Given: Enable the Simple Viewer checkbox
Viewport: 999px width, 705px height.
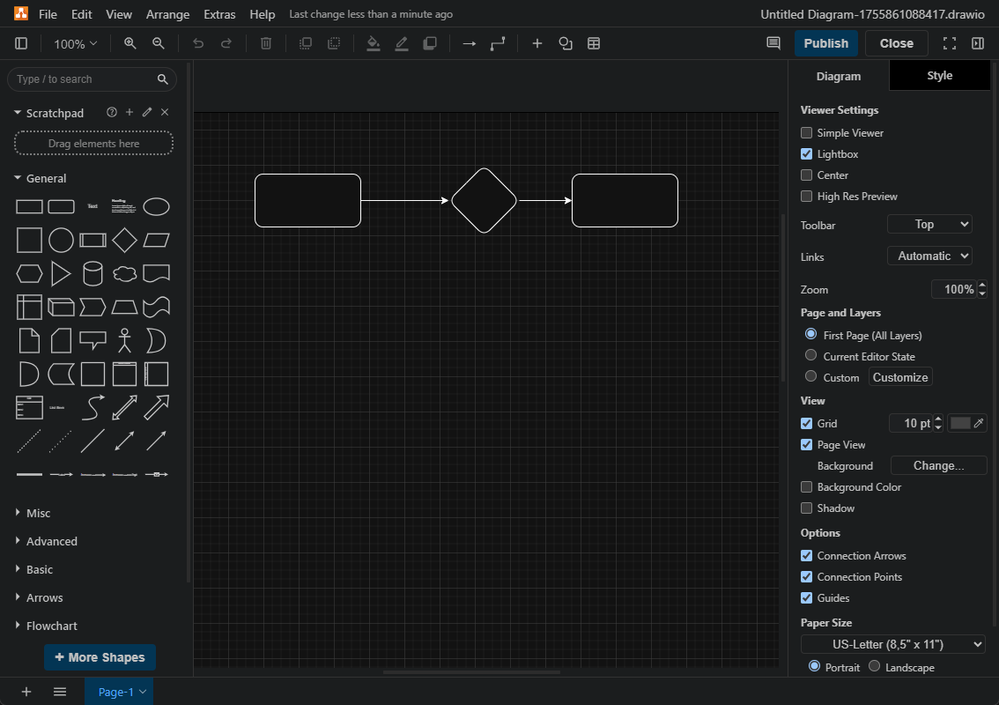Looking at the screenshot, I should [807, 133].
